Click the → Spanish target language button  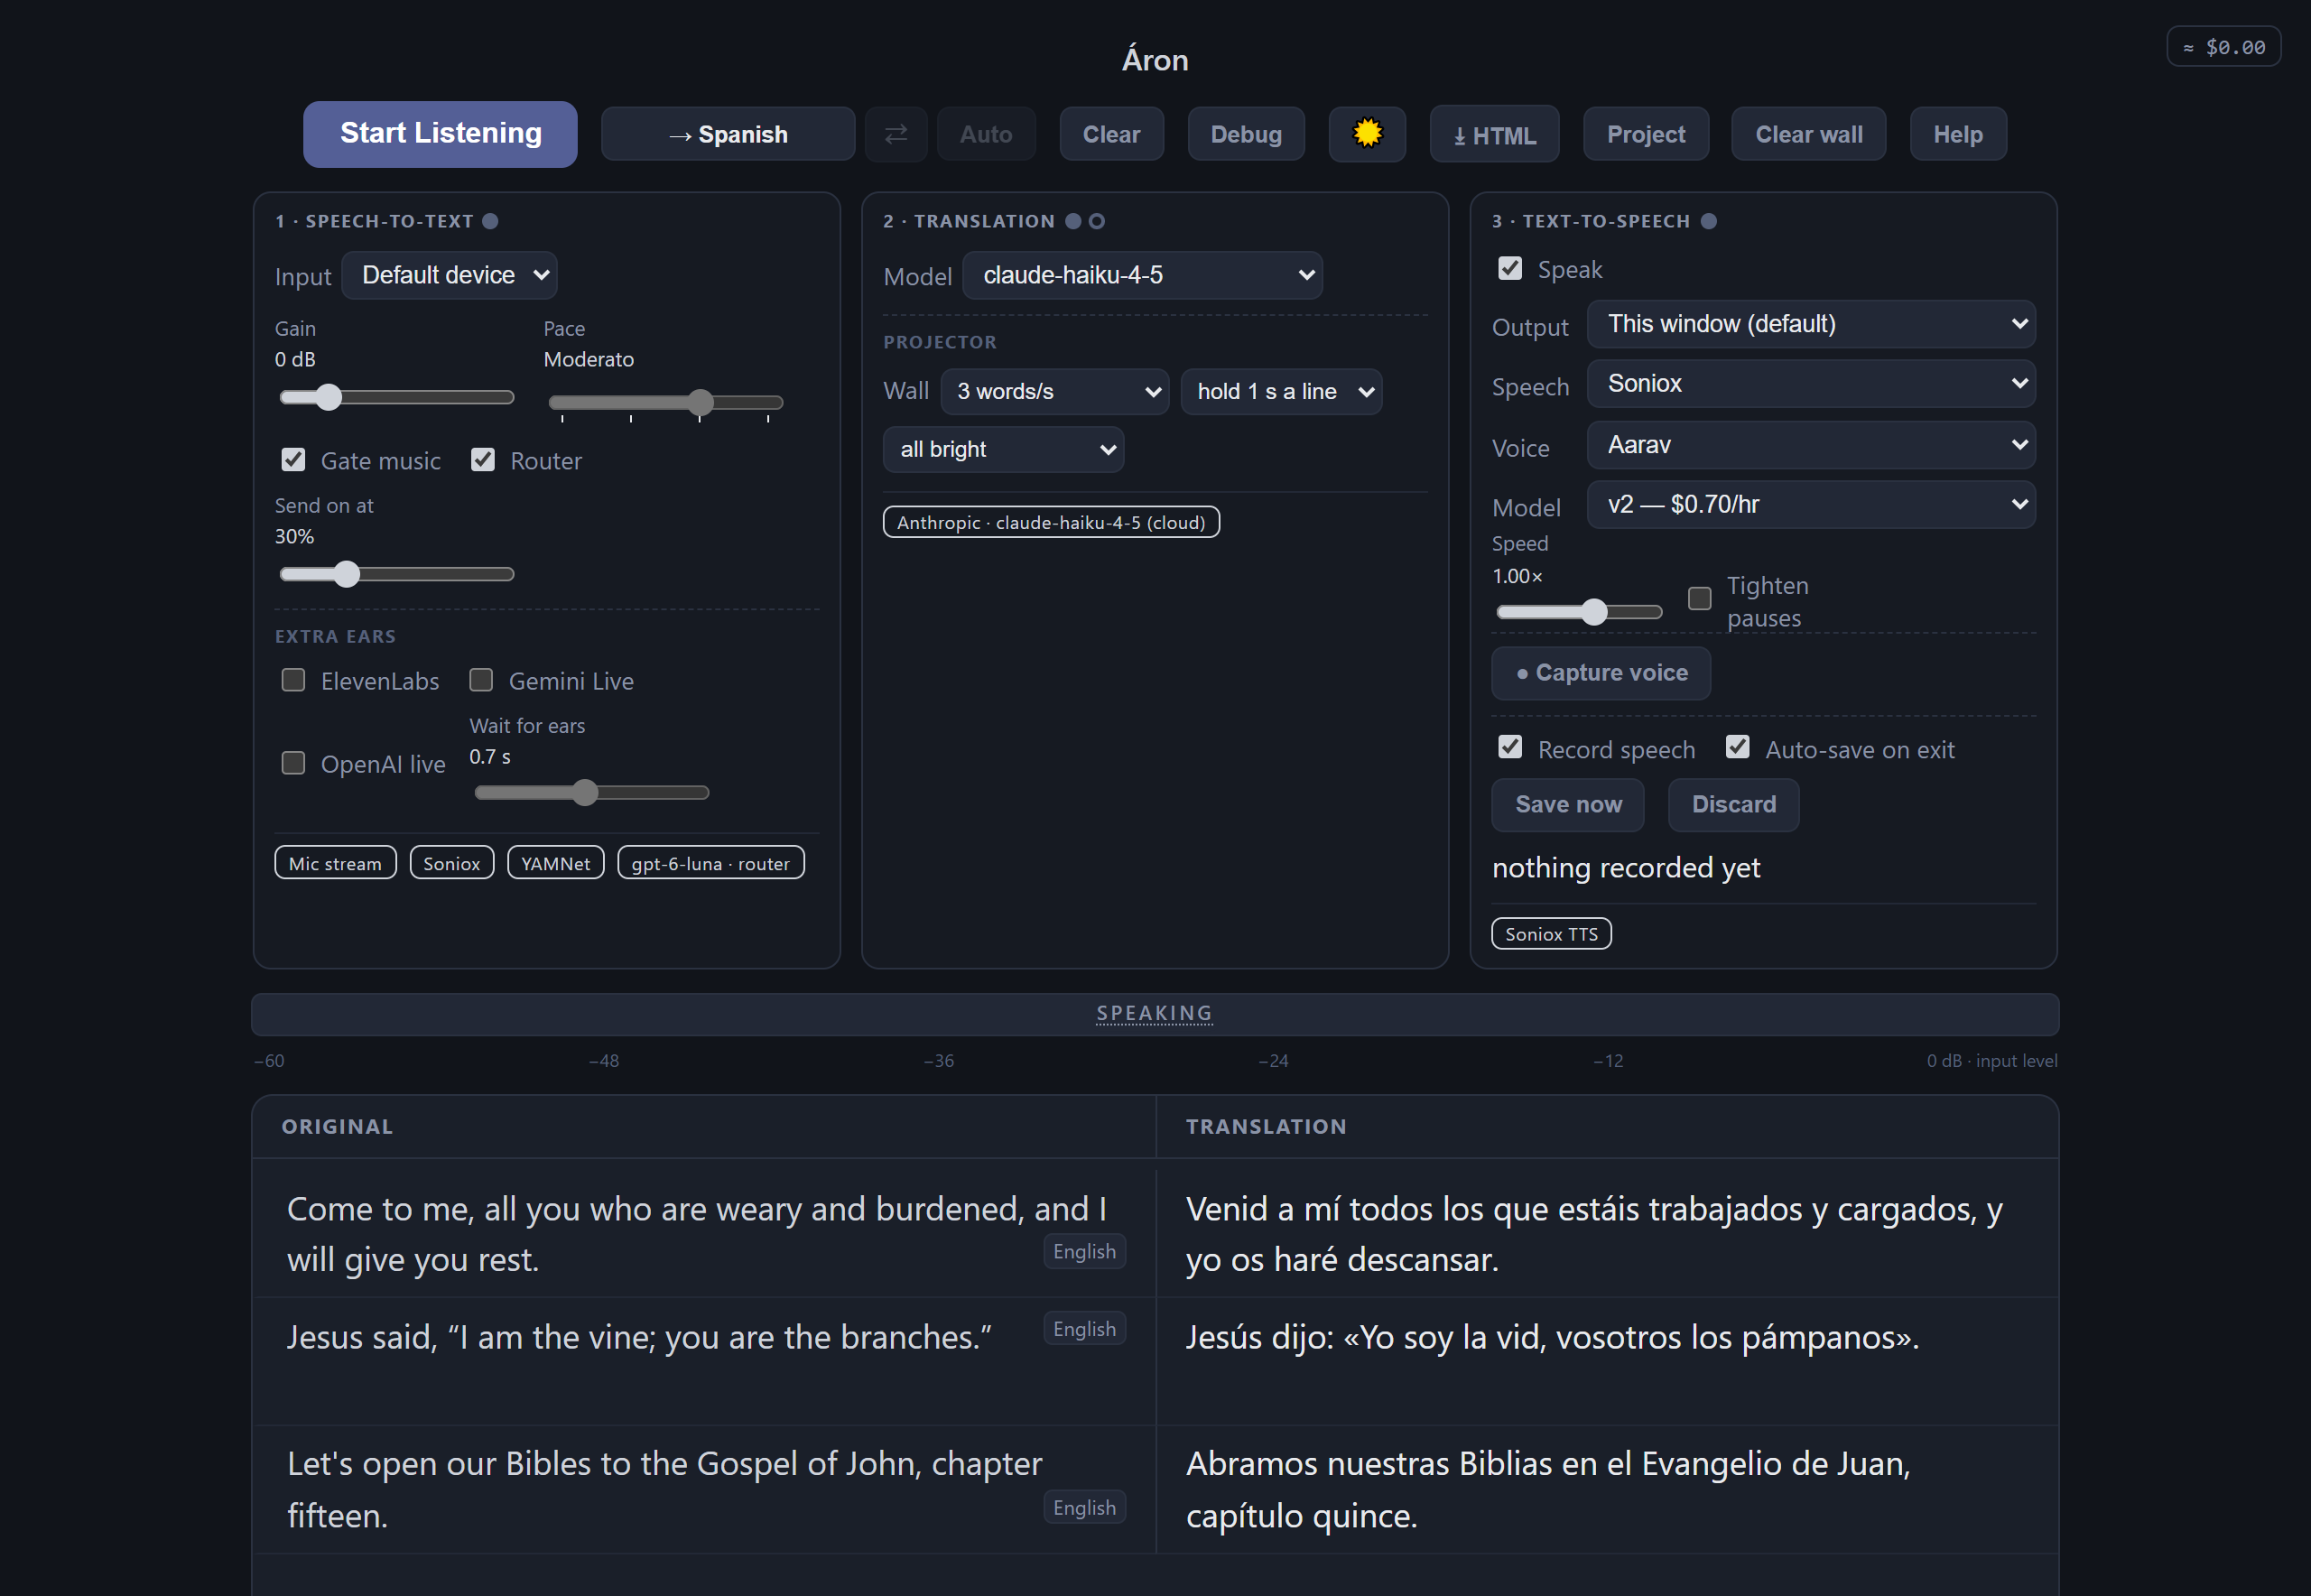point(728,134)
